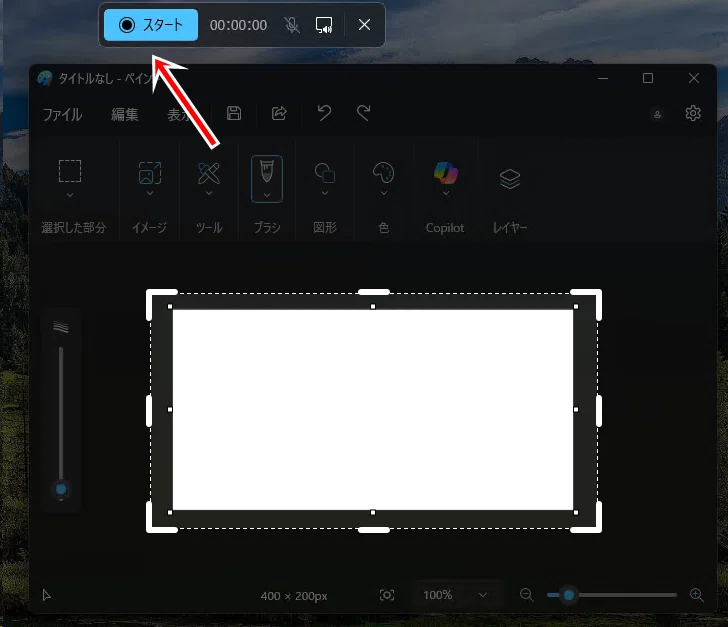
Task: Click the Undo arrow icon
Action: point(324,113)
